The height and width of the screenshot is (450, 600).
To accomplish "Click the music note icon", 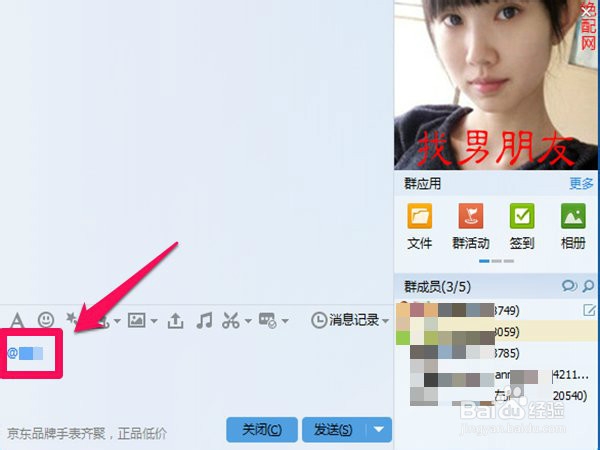I will [x=204, y=320].
